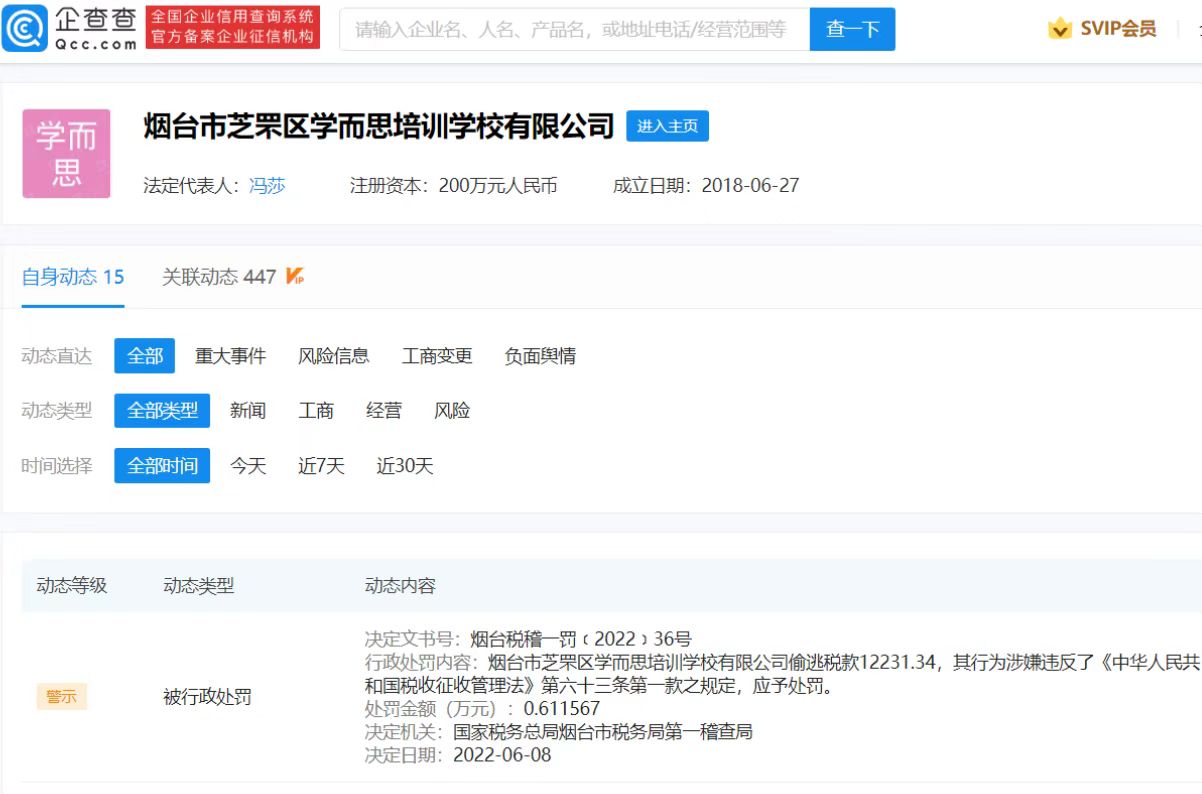Filter by 负面舆情
This screenshot has height=794, width=1202.
540,356
